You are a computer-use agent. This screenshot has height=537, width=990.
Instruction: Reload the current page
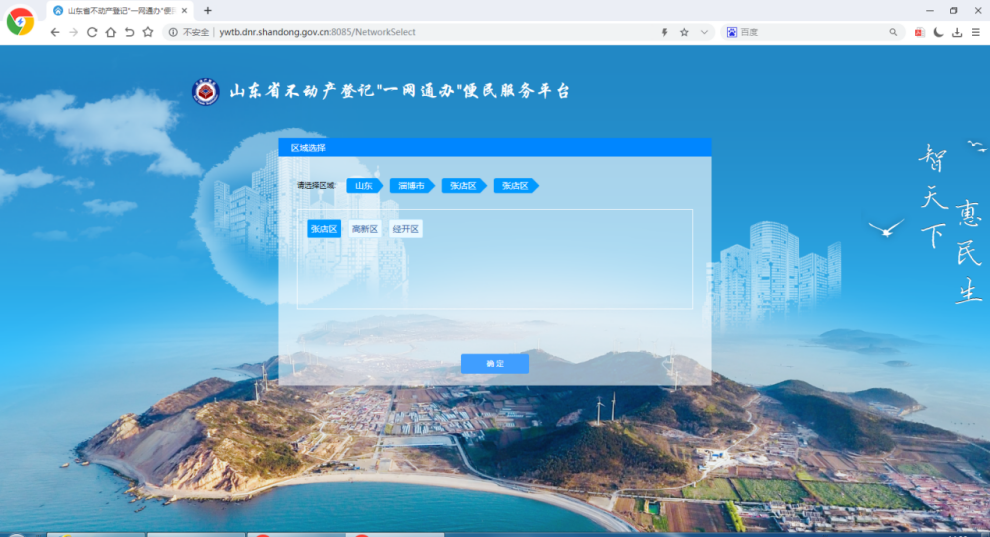click(x=92, y=32)
